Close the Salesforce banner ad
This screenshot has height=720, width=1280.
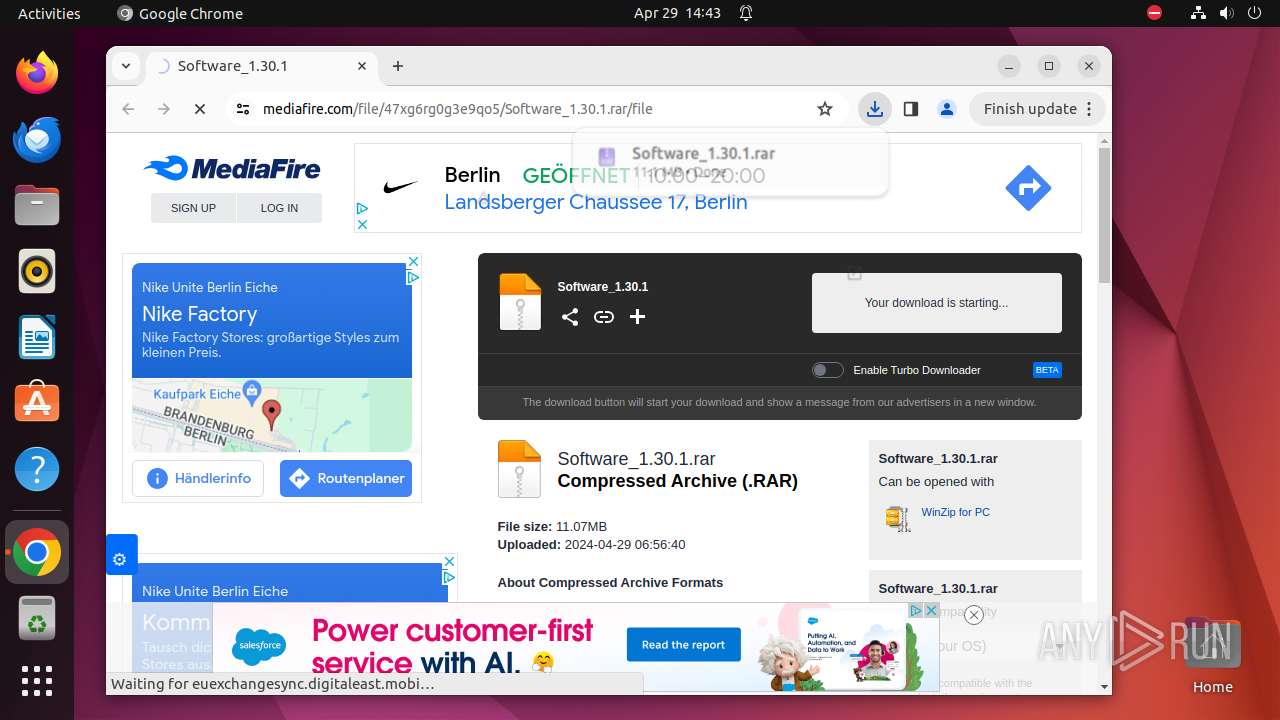931,610
